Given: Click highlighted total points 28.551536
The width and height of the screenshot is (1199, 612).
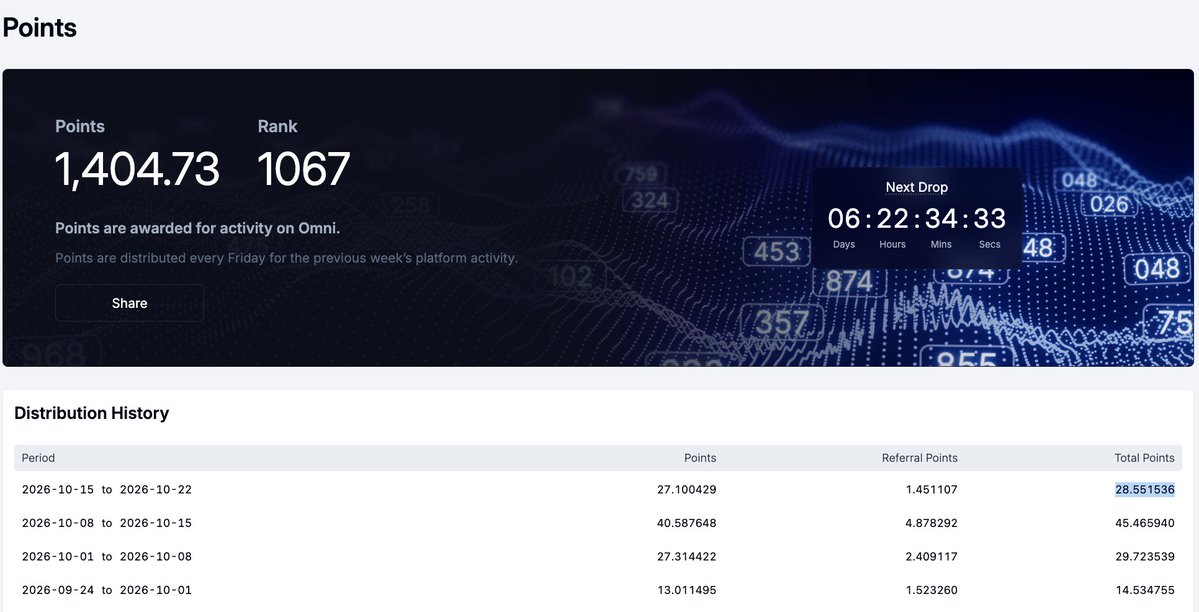Looking at the screenshot, I should point(1145,490).
